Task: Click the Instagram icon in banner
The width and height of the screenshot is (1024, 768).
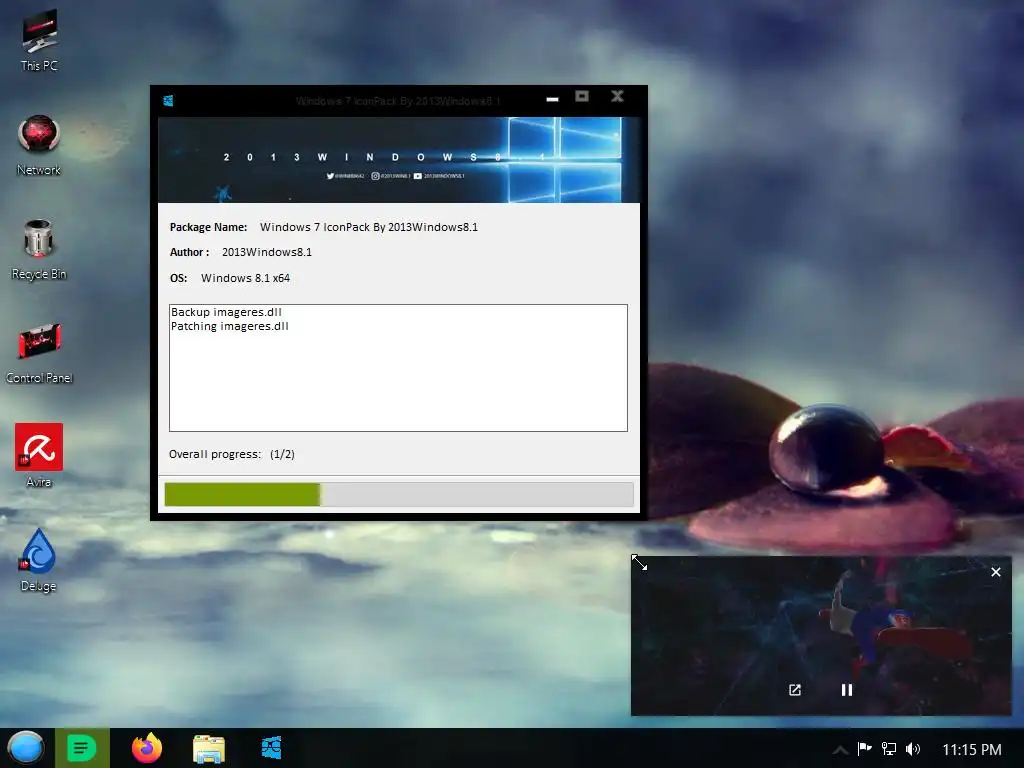Action: pyautogui.click(x=375, y=176)
